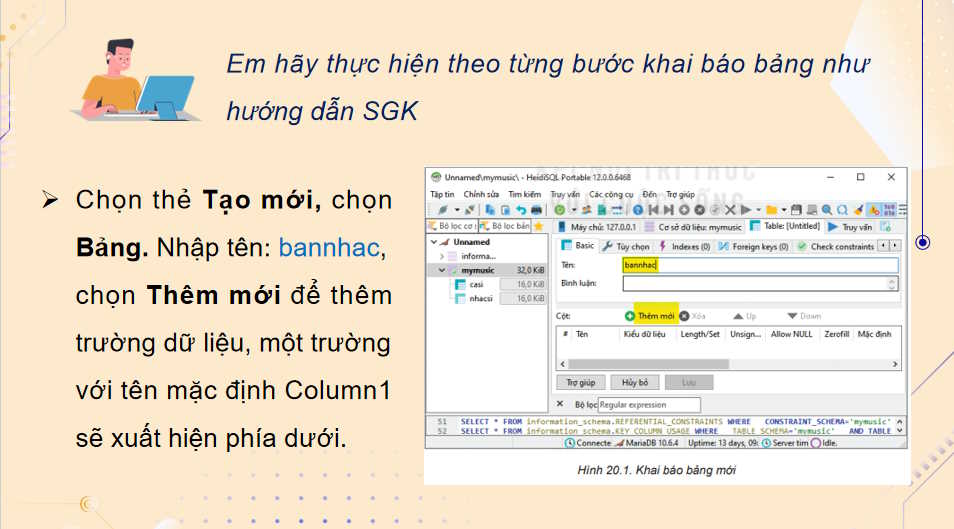954x529 pixels.
Task: Click the favorites star icon
Action: click(x=538, y=226)
